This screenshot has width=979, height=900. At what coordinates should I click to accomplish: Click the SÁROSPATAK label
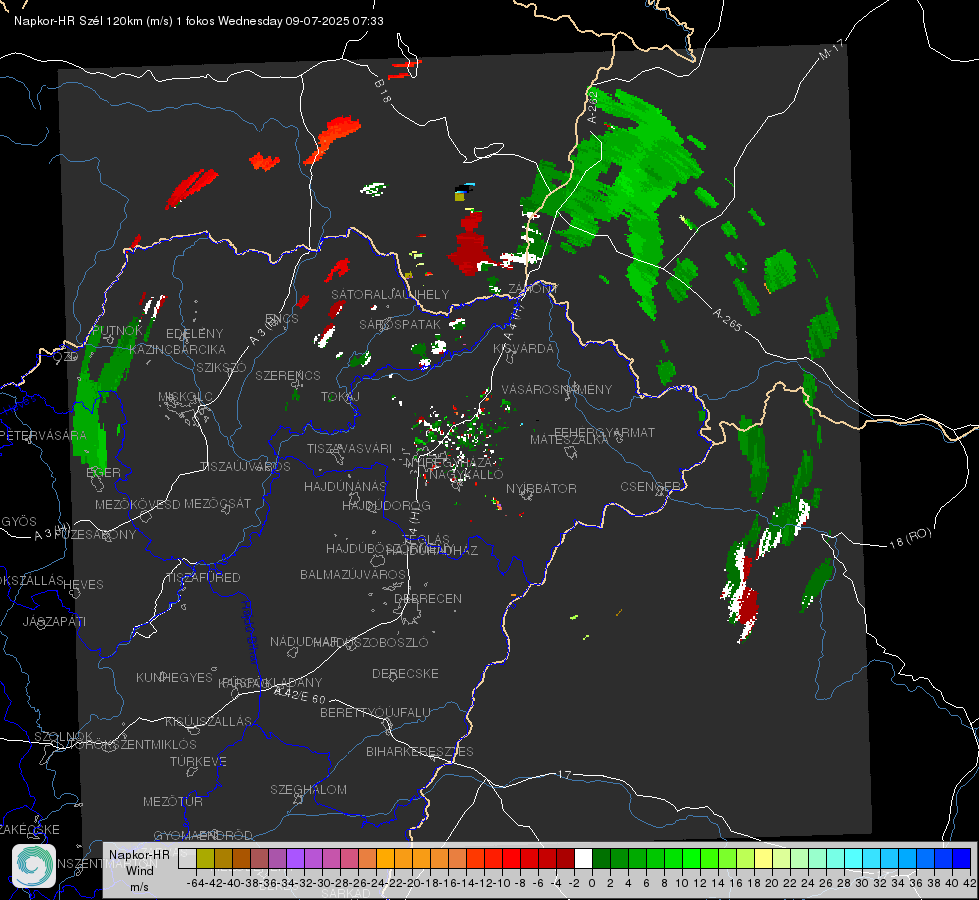click(400, 324)
